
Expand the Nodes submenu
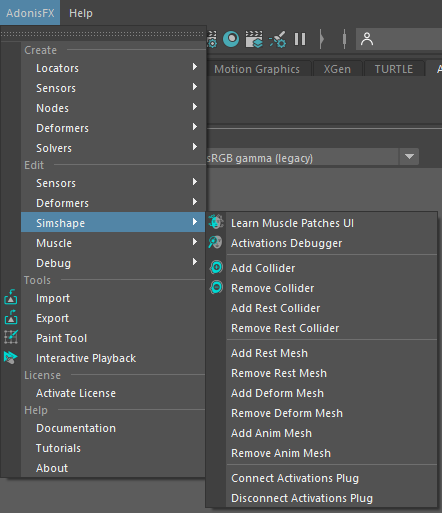[113, 108]
